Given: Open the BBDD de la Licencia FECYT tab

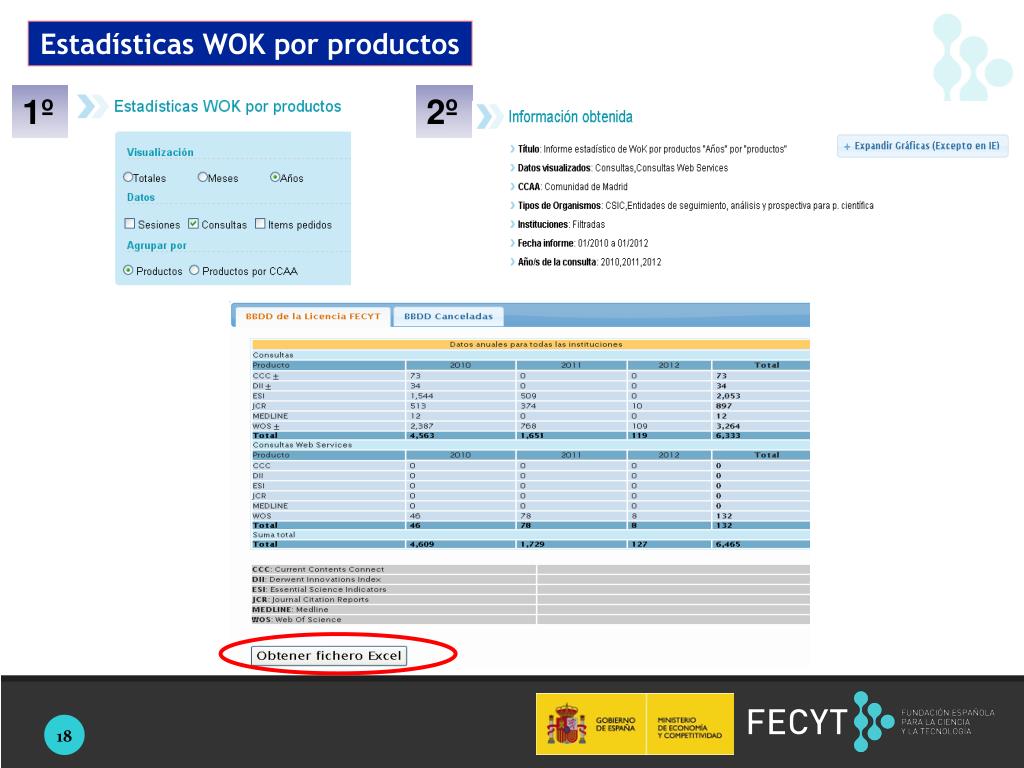Looking at the screenshot, I should [x=313, y=317].
